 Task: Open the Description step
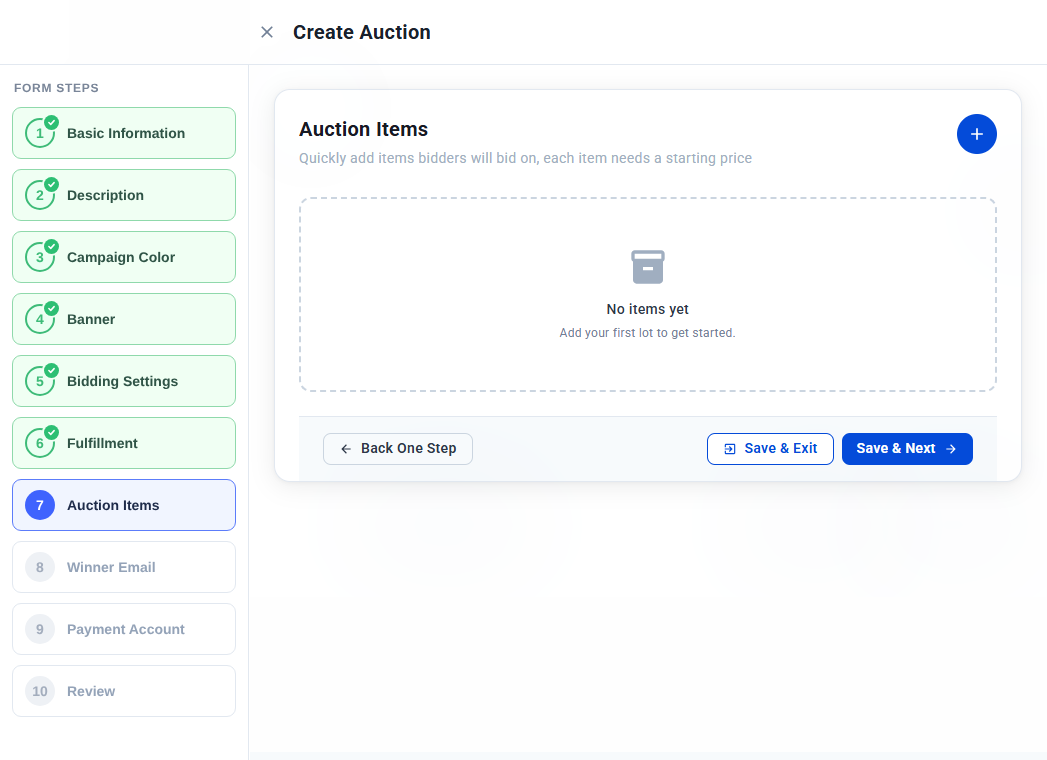click(124, 195)
